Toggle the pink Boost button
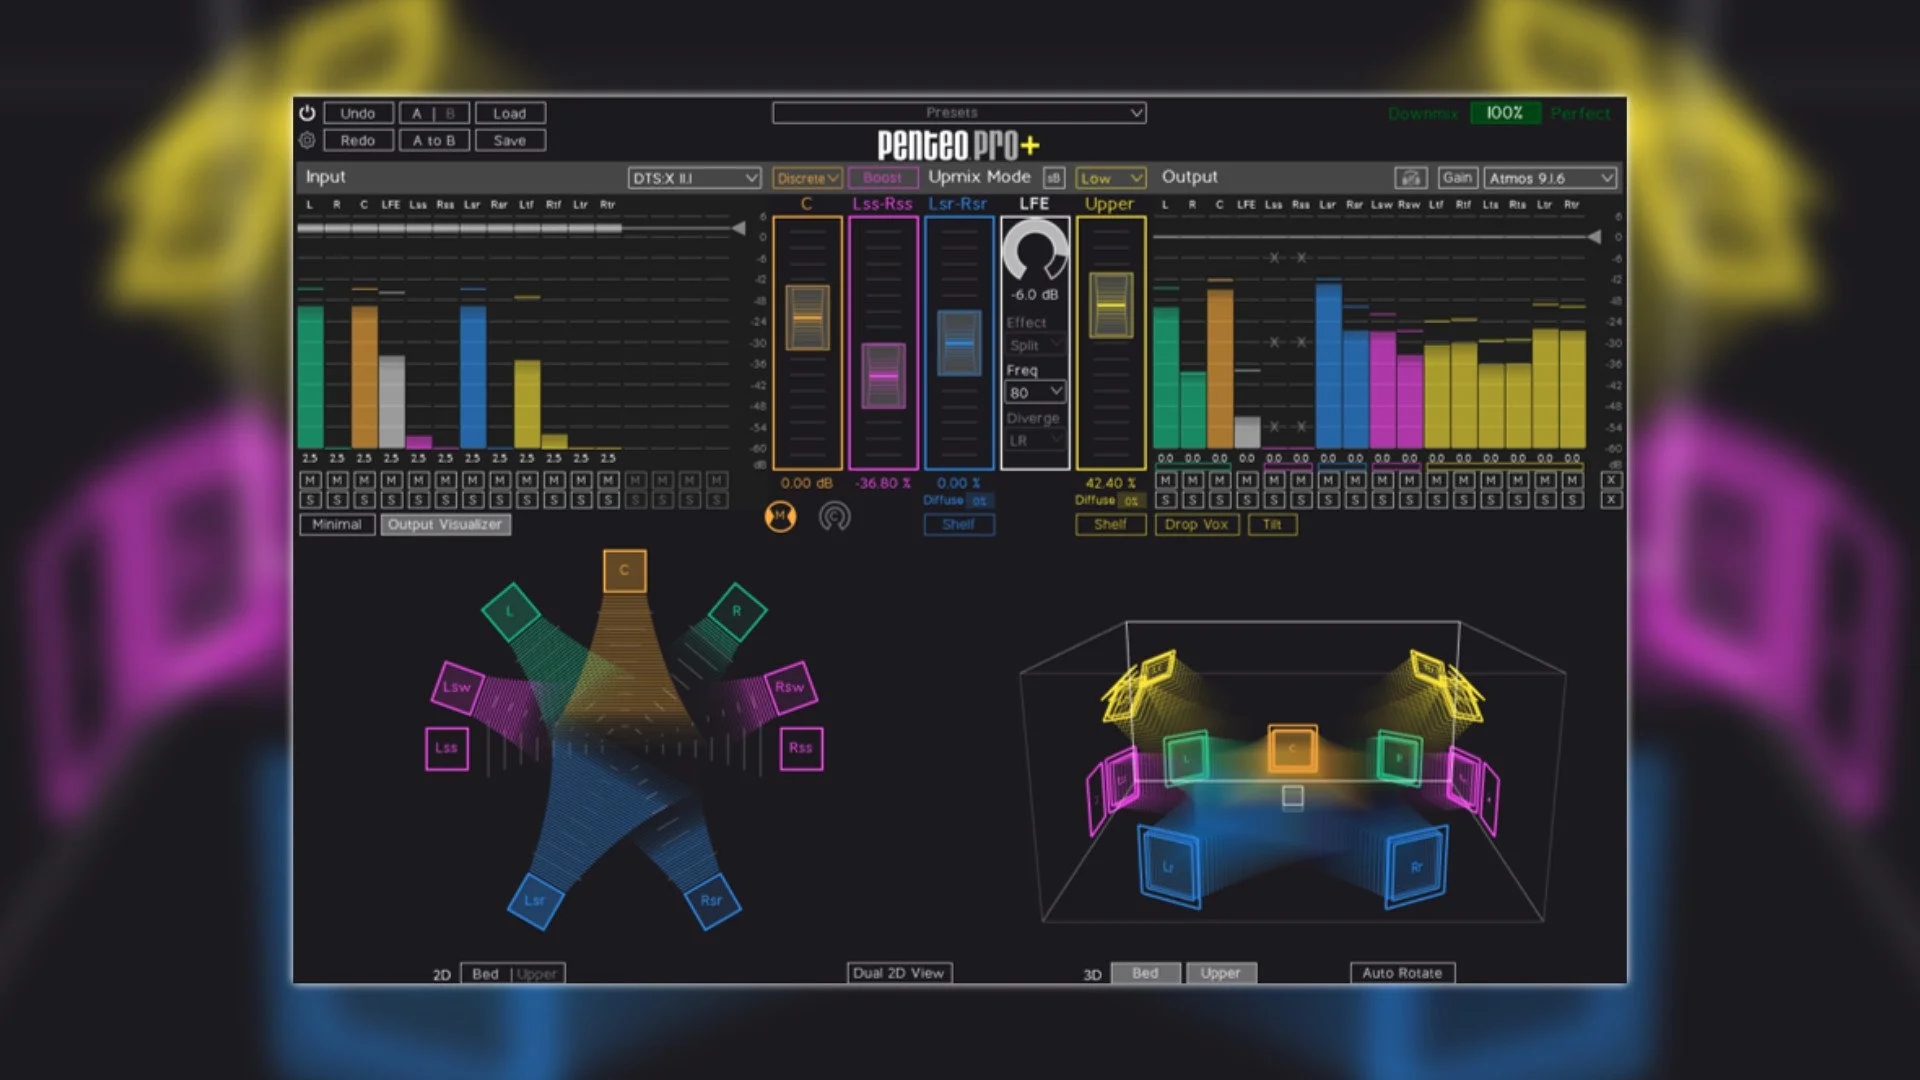Screen dimensions: 1920x1080 [882, 178]
